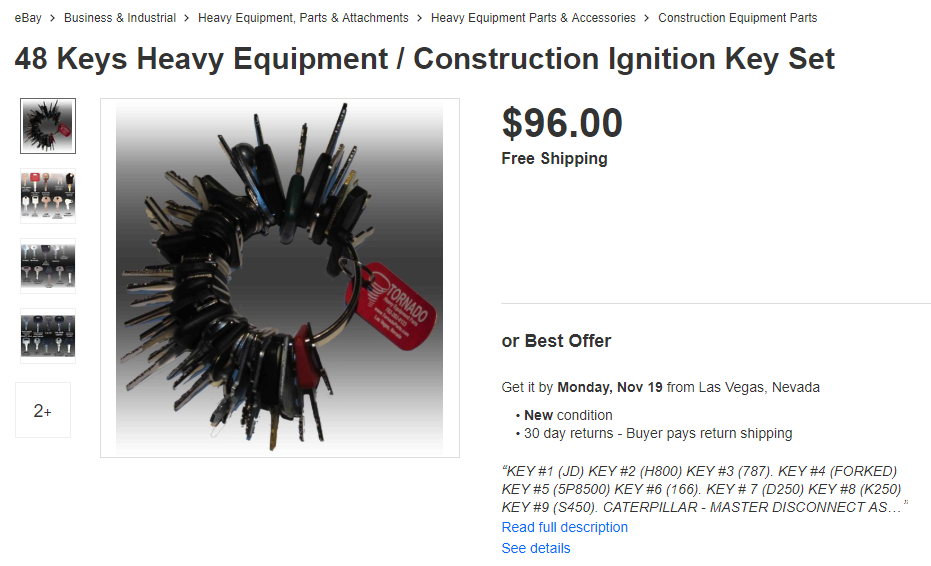Go to Construction Equipment Parts category
The width and height of the screenshot is (931, 566).
point(737,18)
